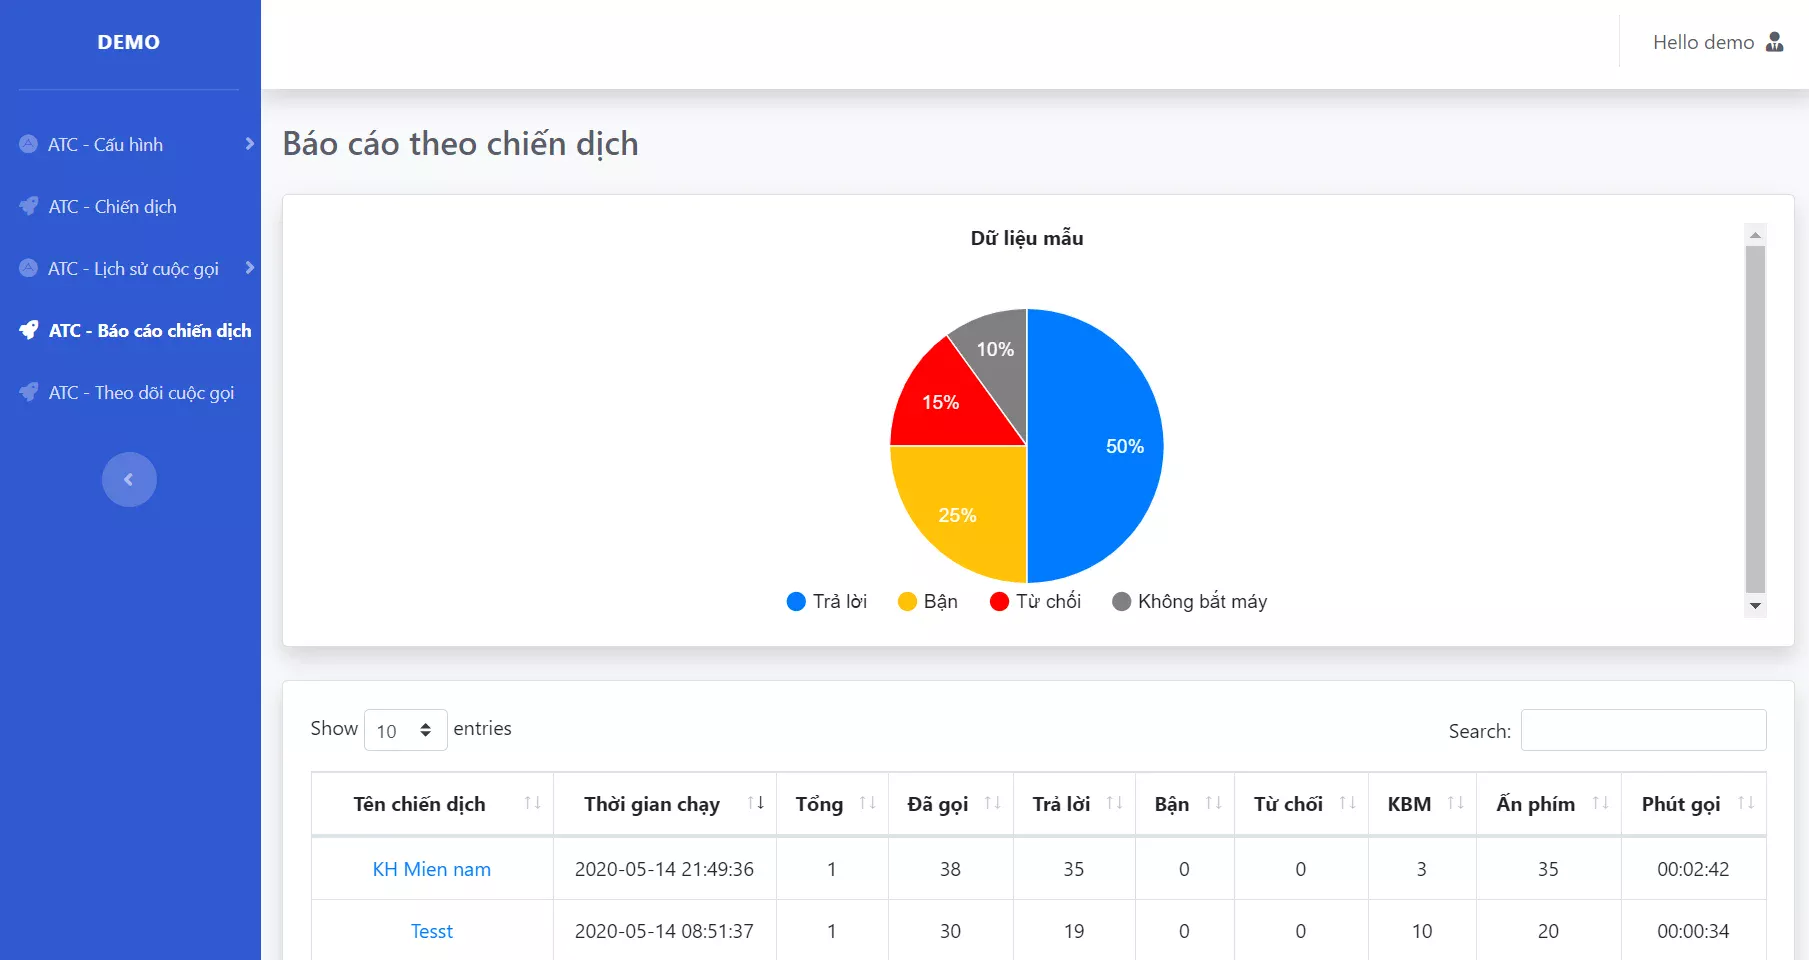
Task: Toggle the Không bắt máy legend item
Action: coord(1189,601)
